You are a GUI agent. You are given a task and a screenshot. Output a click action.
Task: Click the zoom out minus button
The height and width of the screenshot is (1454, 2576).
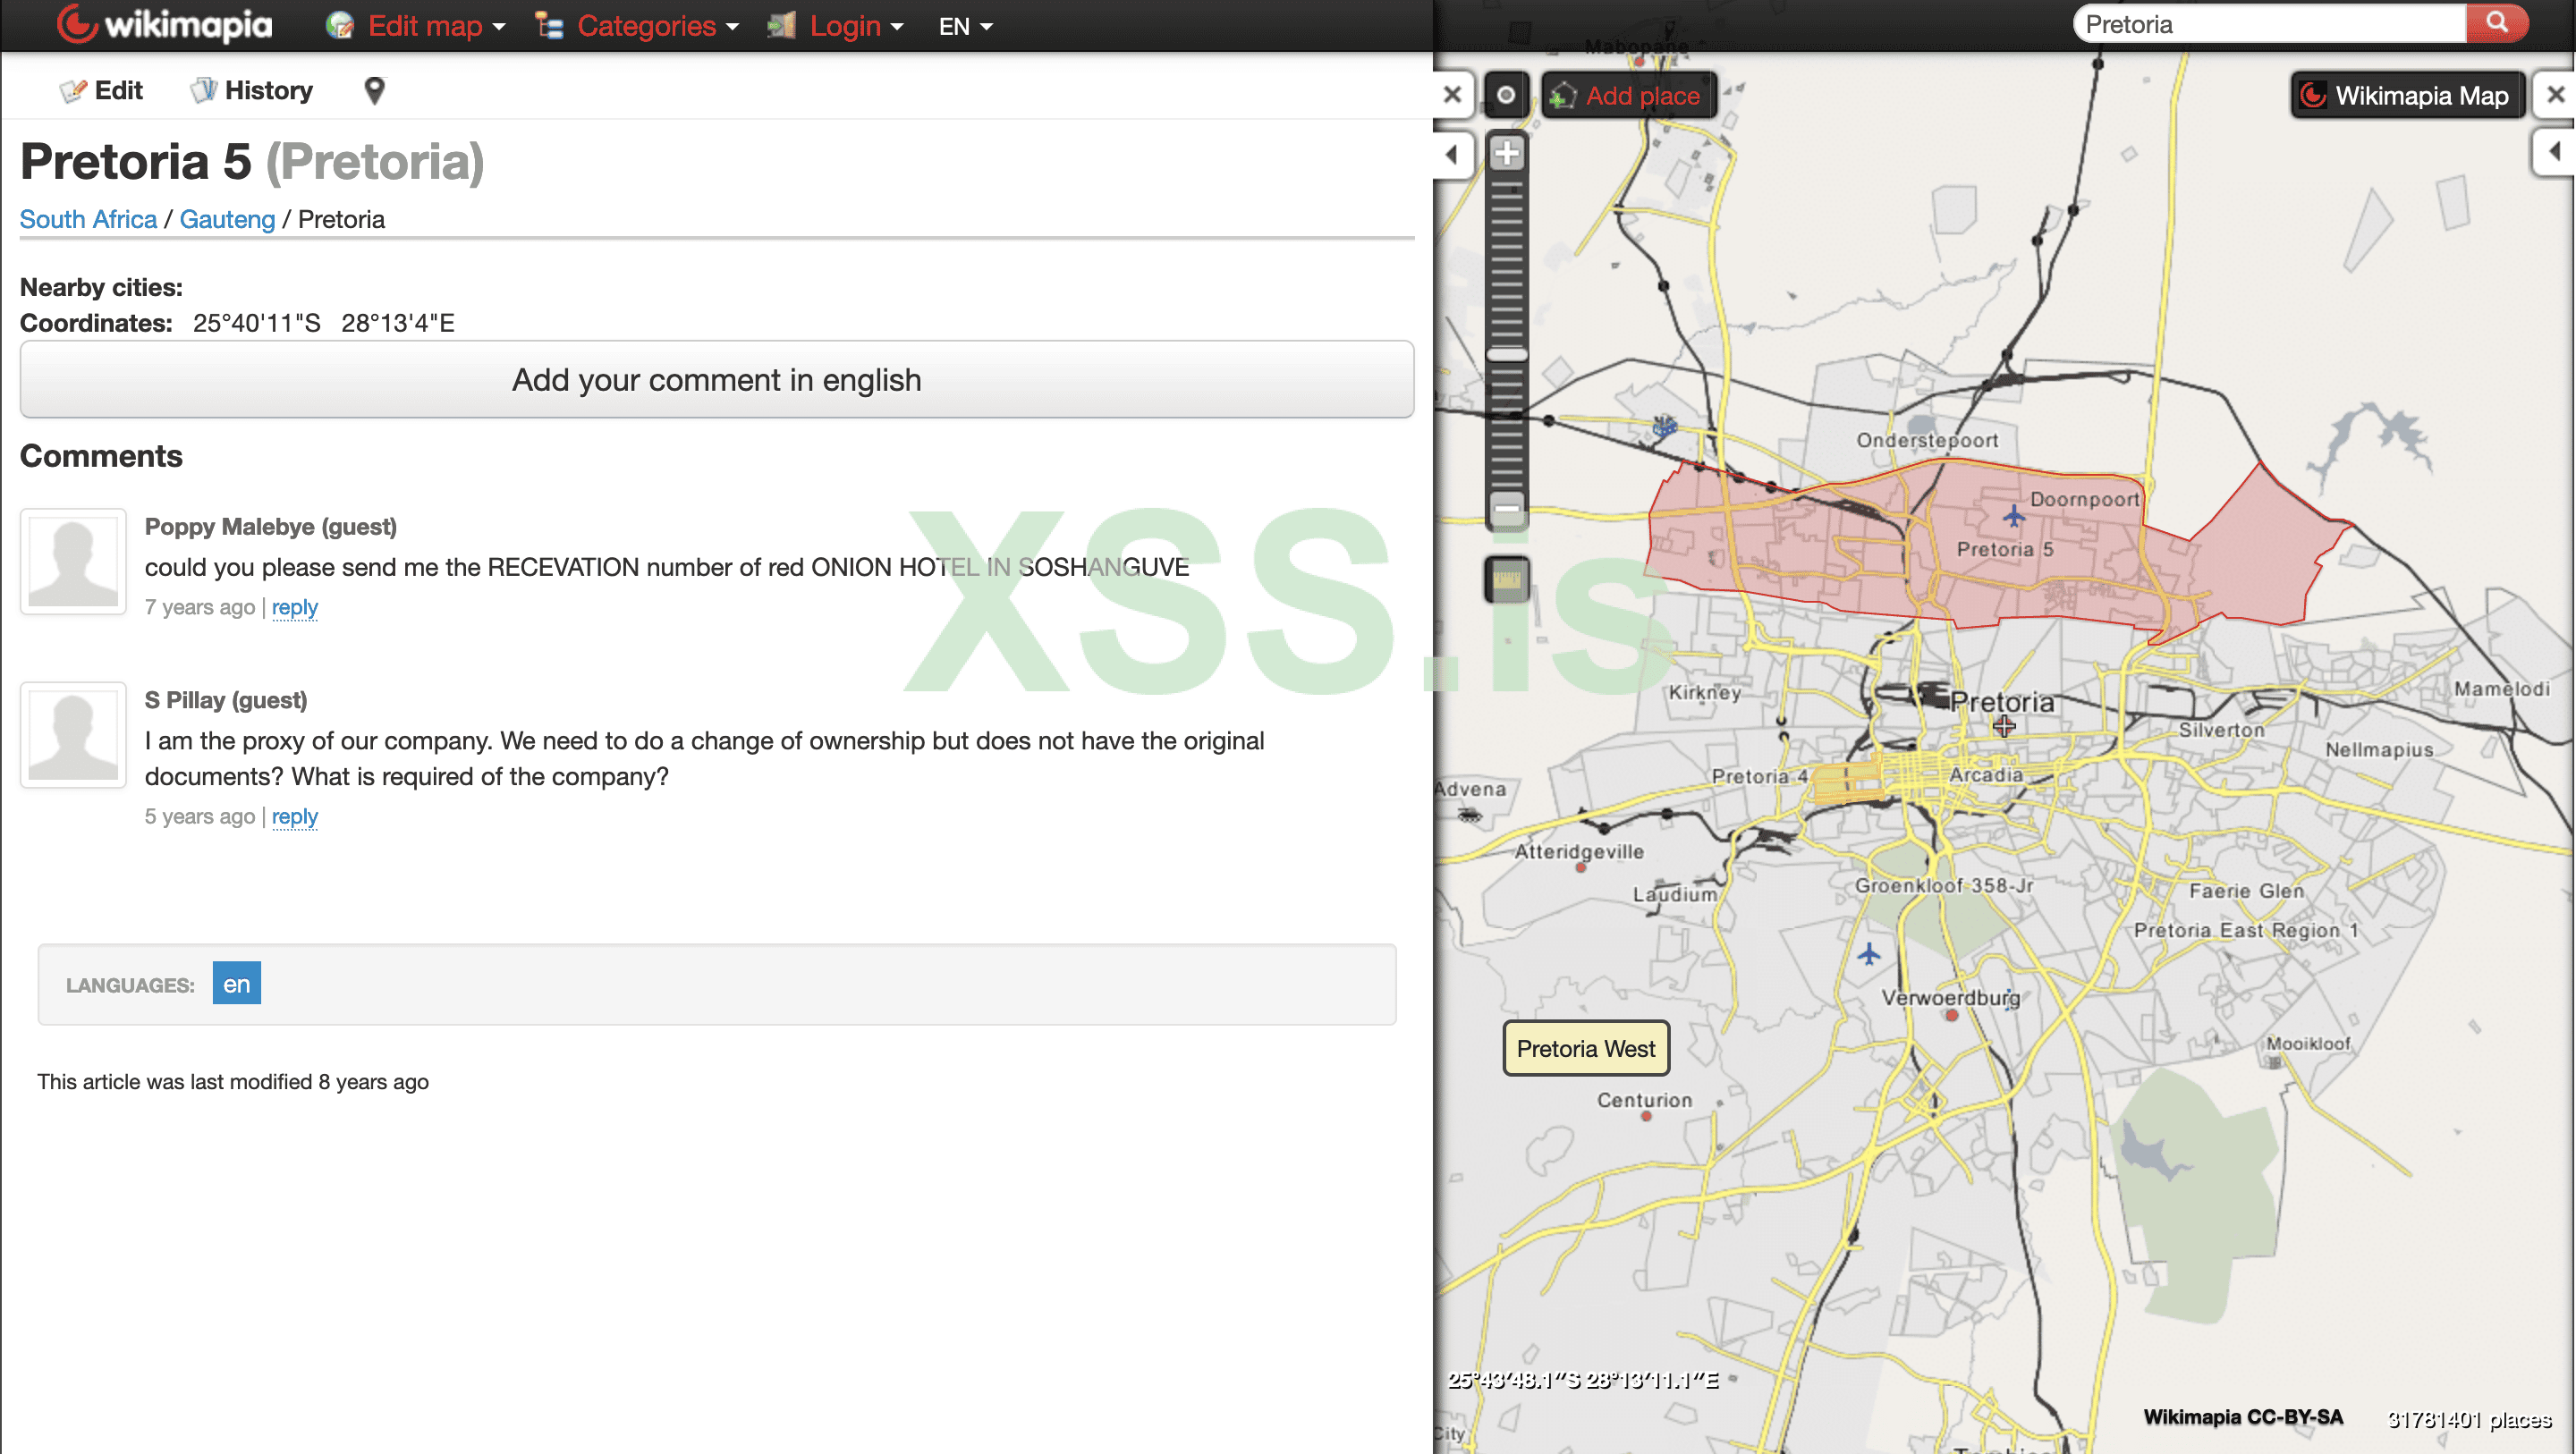pos(1507,508)
